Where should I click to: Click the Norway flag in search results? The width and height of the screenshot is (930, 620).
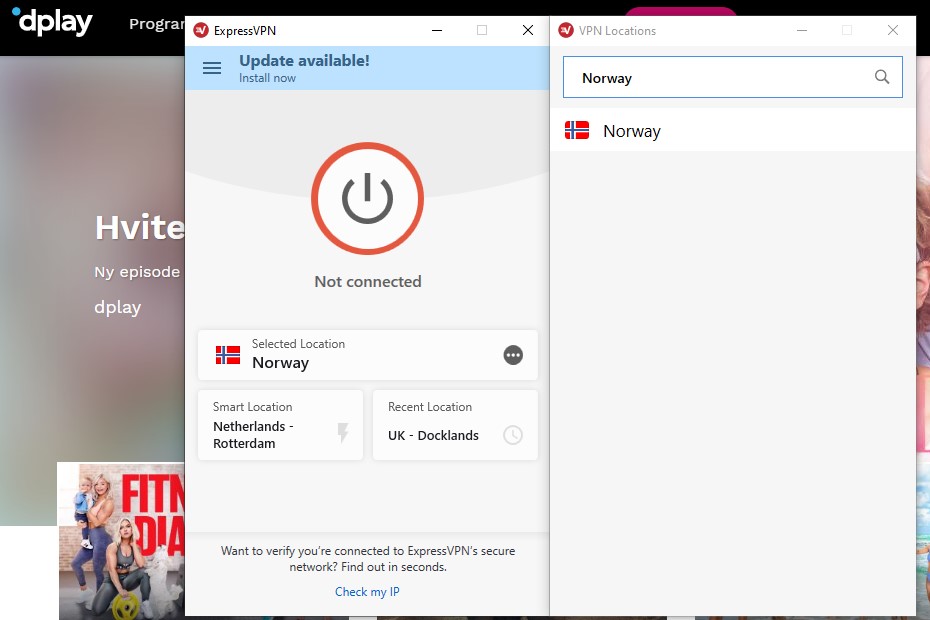tap(577, 130)
